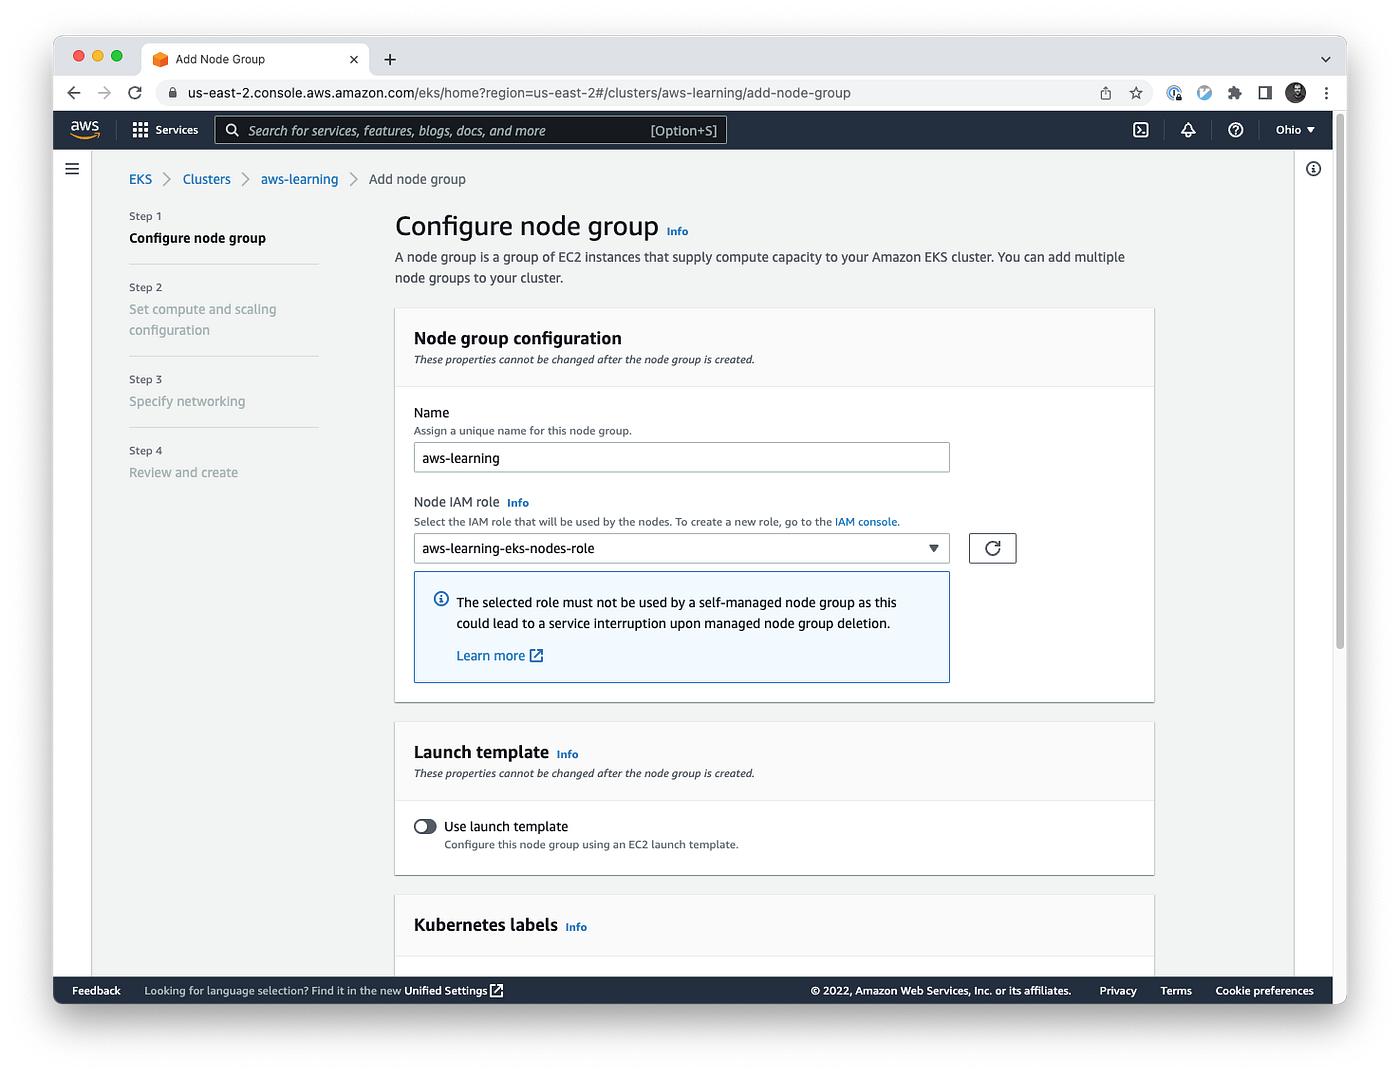Open the IAM console link
The height and width of the screenshot is (1074, 1400).
point(867,522)
